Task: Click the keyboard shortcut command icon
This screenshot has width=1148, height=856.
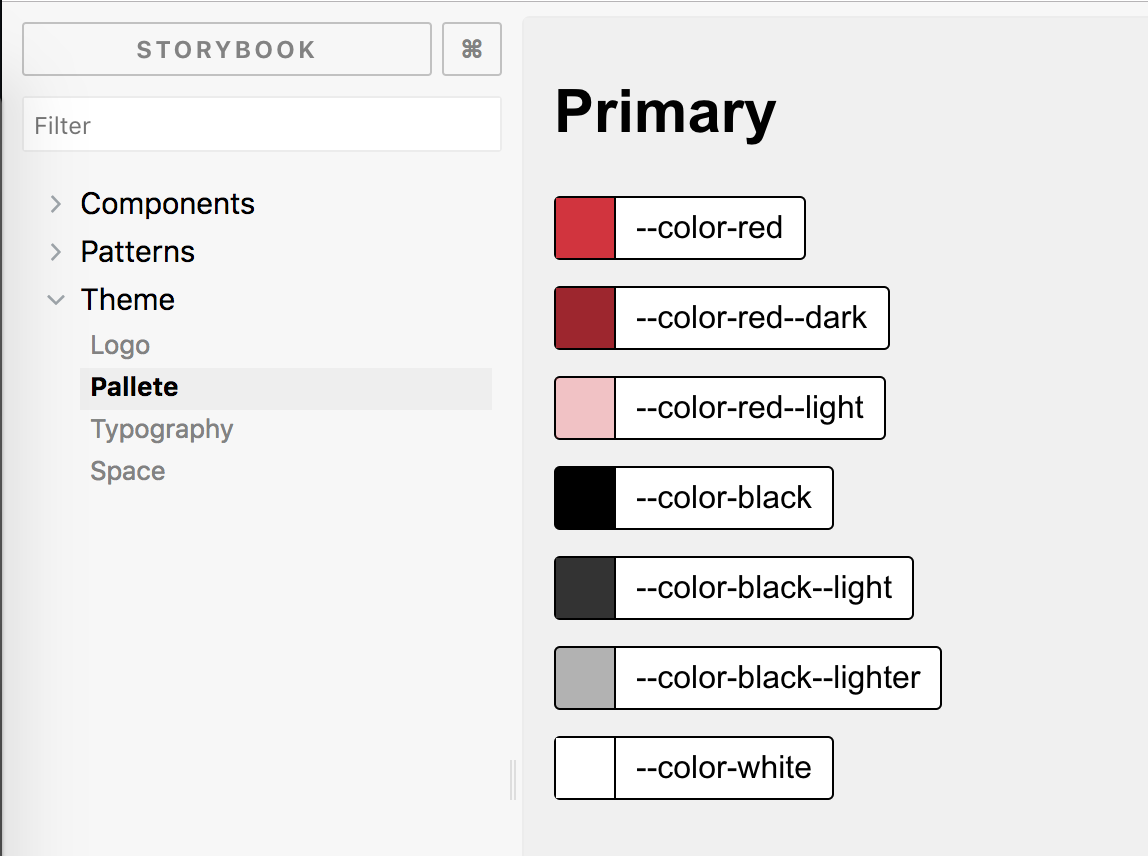Action: [x=471, y=48]
